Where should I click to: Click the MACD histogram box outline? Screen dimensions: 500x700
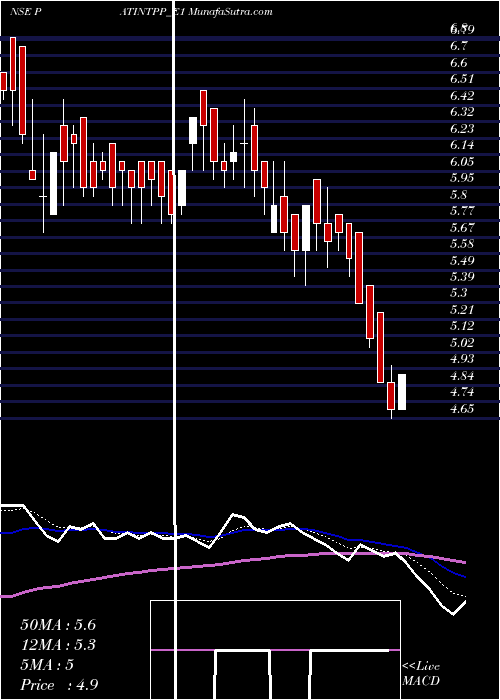click(275, 650)
